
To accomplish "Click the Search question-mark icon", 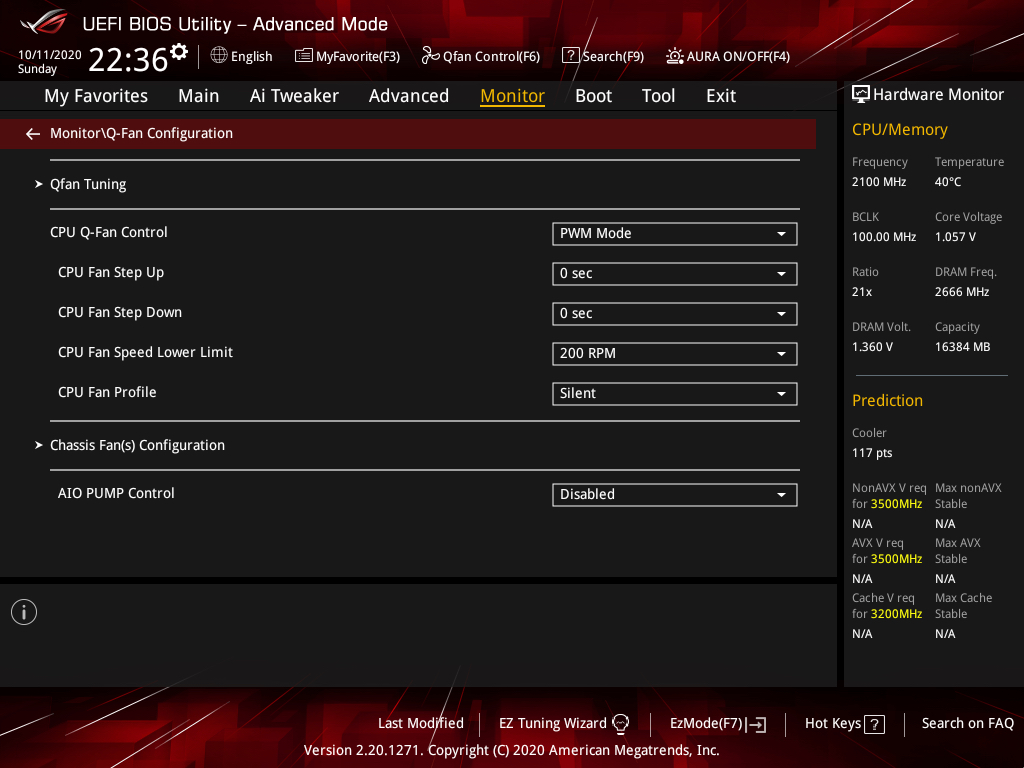I will (x=570, y=56).
